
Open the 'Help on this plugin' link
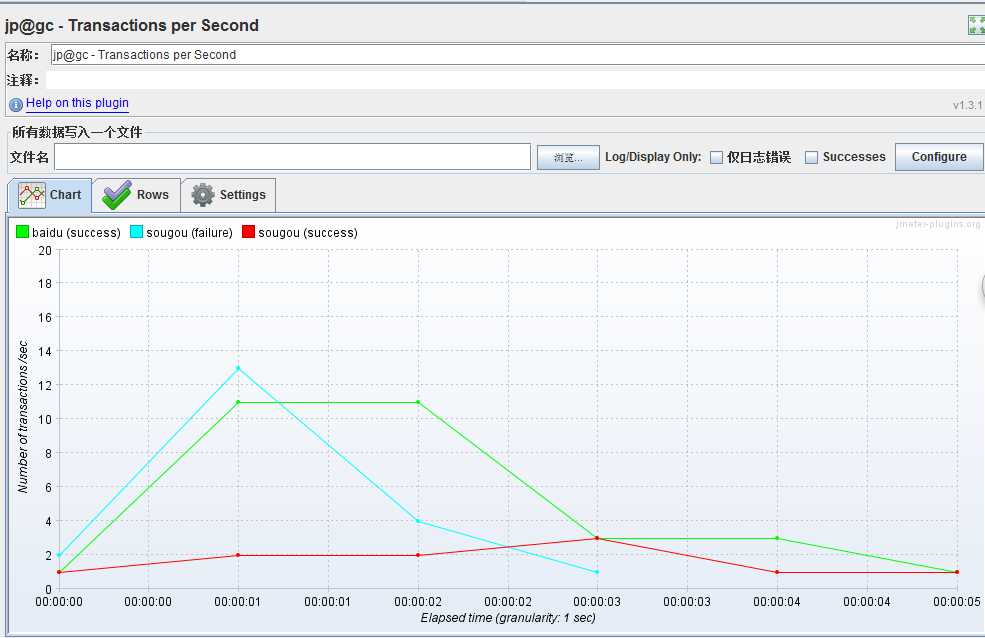coord(77,103)
